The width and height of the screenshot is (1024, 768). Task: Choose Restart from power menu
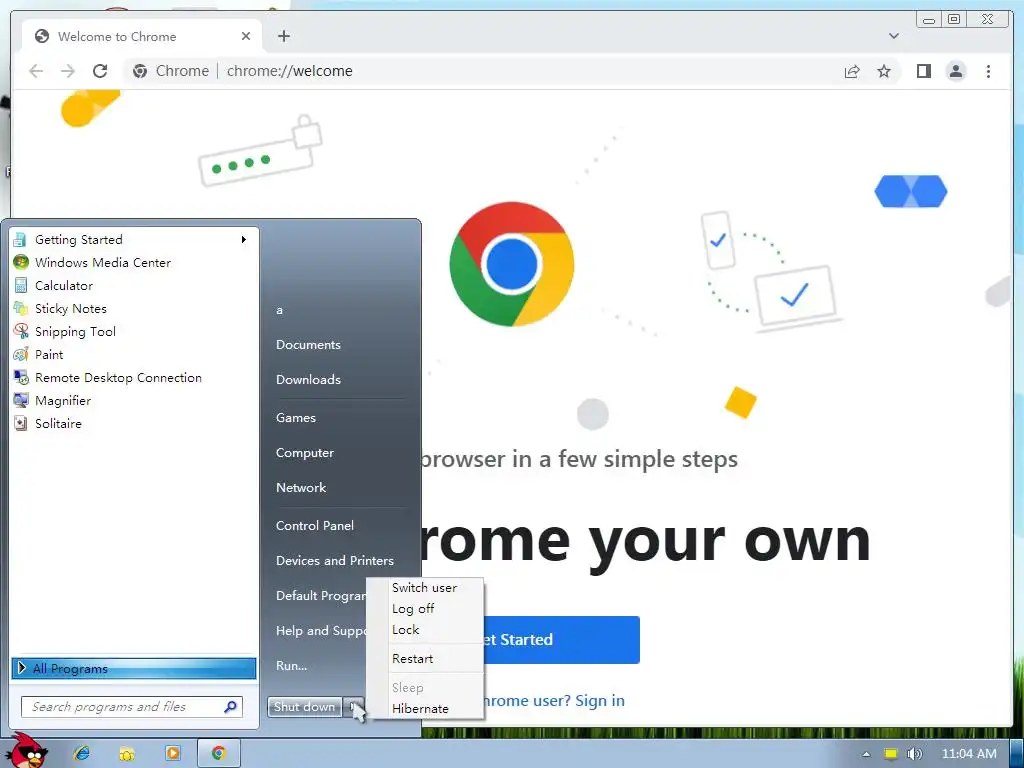[x=424, y=658]
